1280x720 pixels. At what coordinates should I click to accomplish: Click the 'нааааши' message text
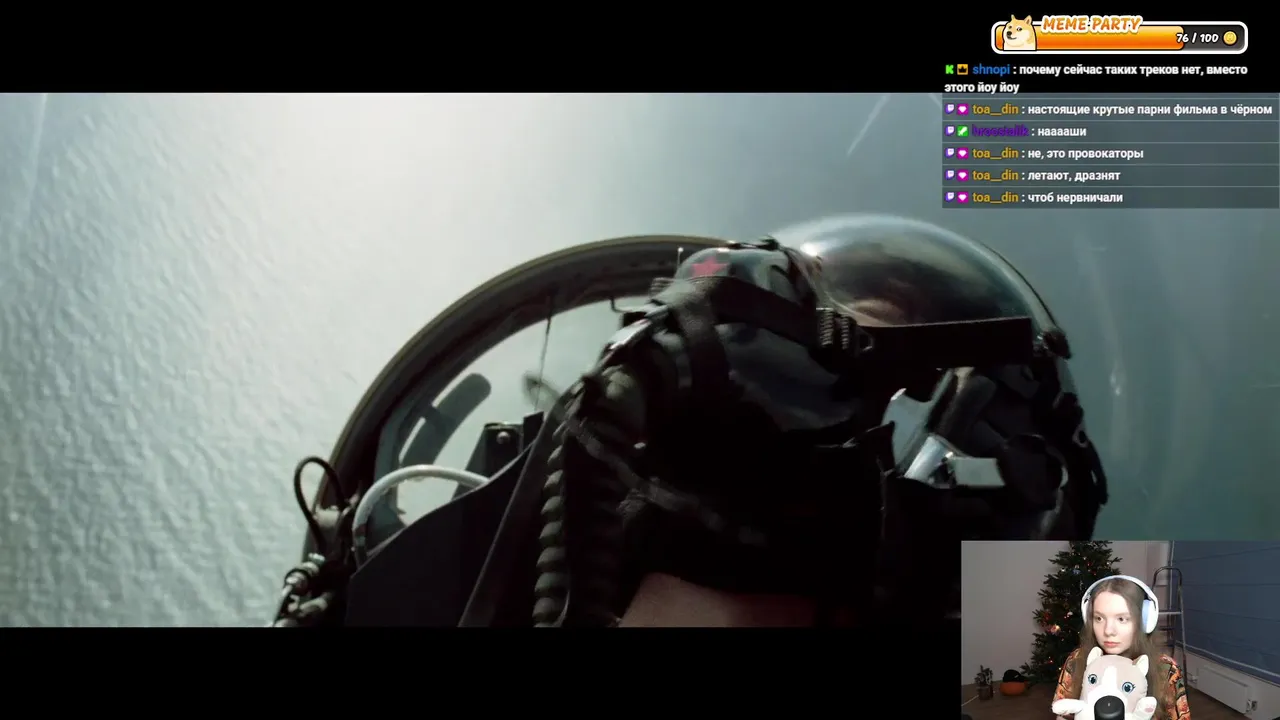pyautogui.click(x=1062, y=132)
